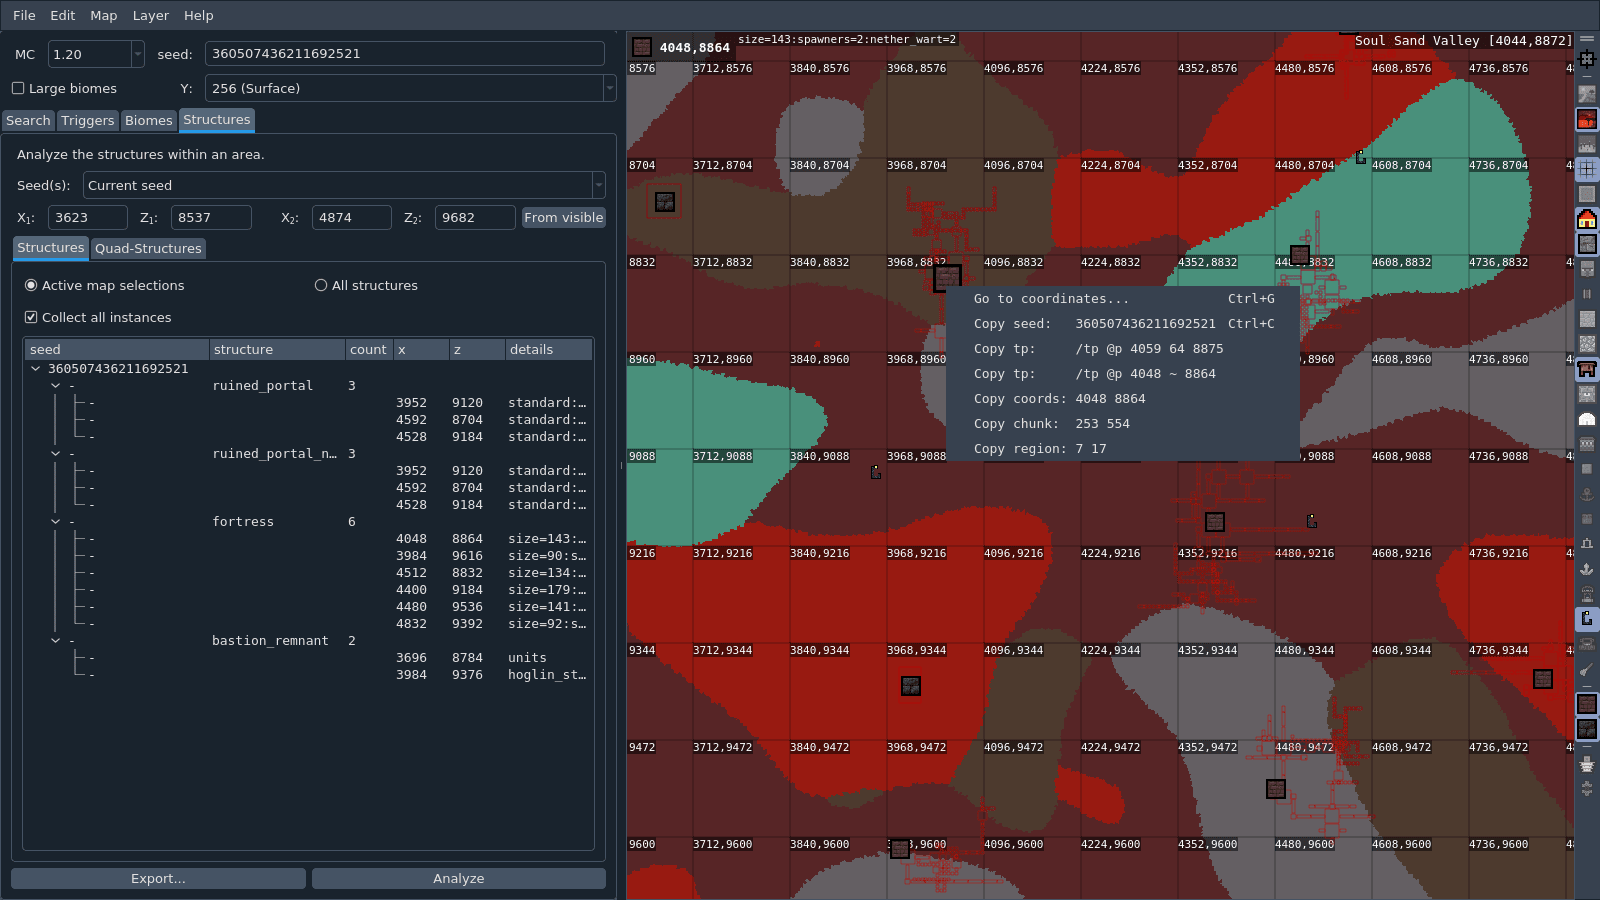This screenshot has width=1600, height=900.
Task: Toggle the brush trail ruins icon
Action: pos(1587,669)
